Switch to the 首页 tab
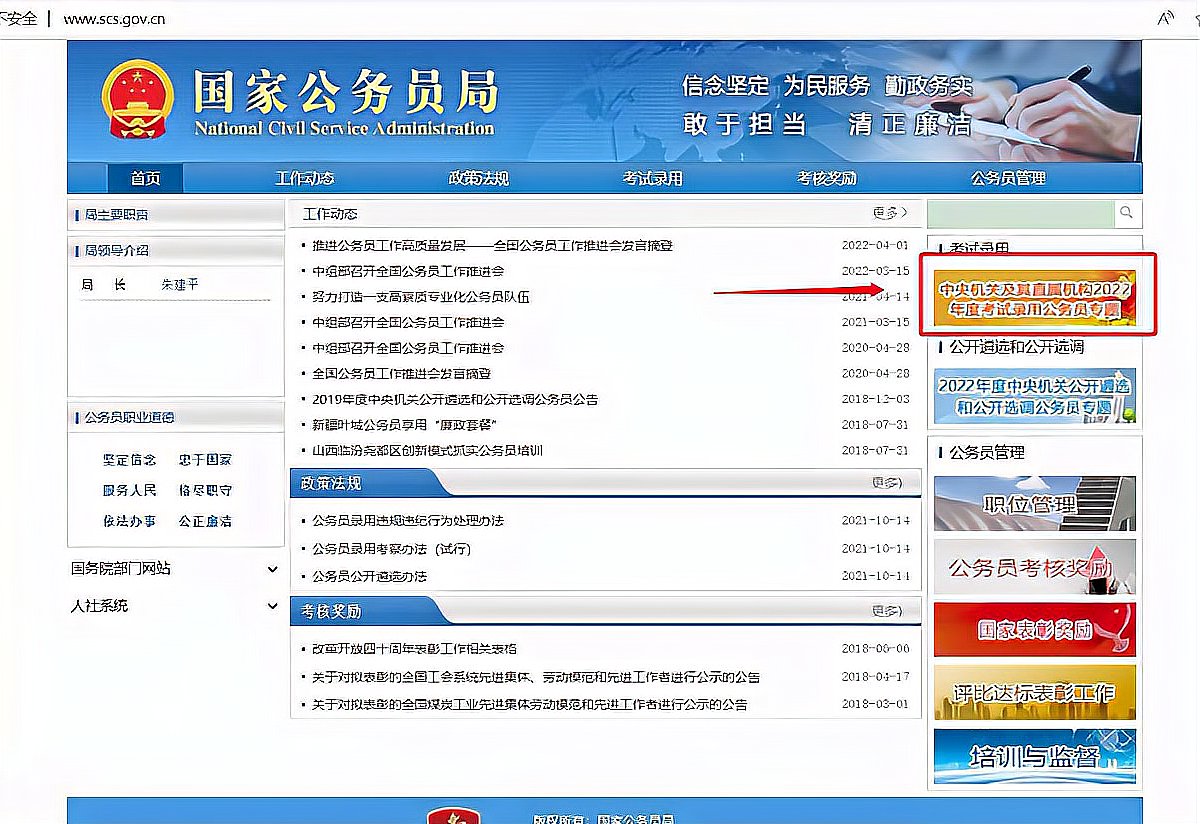 (144, 177)
